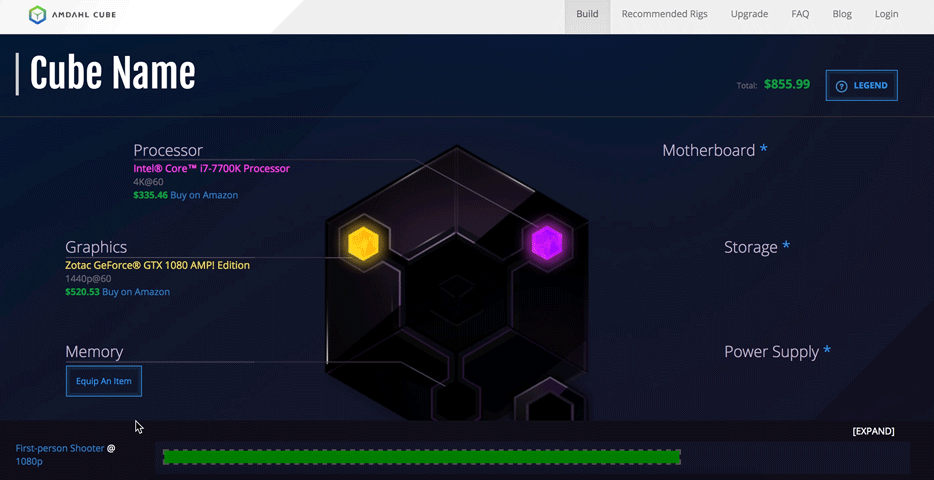Open the Legend button
Screen dimensions: 934x480
coord(861,86)
